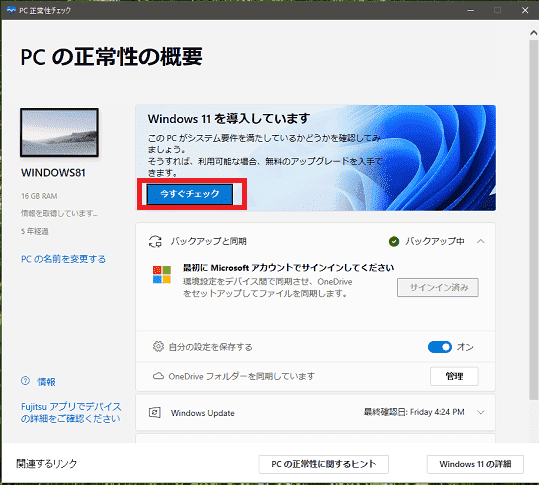
Task: Click PC の正常性に関するヒント button
Action: click(323, 464)
